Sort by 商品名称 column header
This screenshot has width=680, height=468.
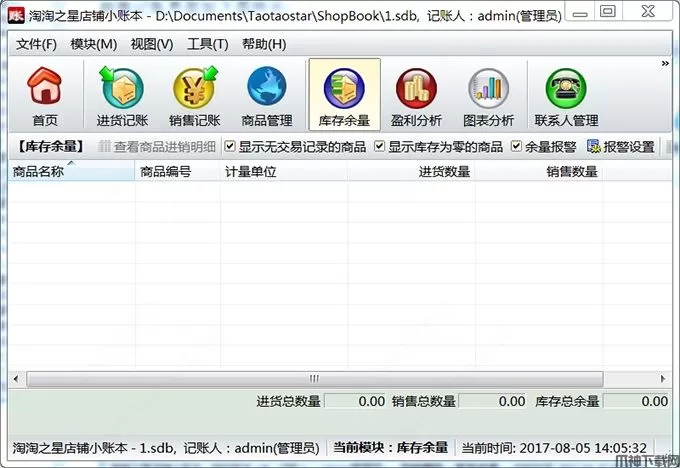[72, 171]
